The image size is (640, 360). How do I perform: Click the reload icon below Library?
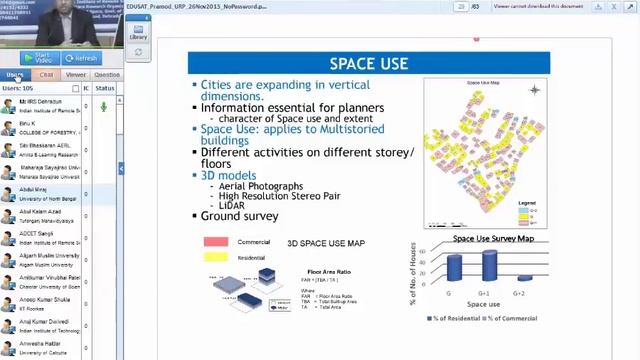click(138, 52)
